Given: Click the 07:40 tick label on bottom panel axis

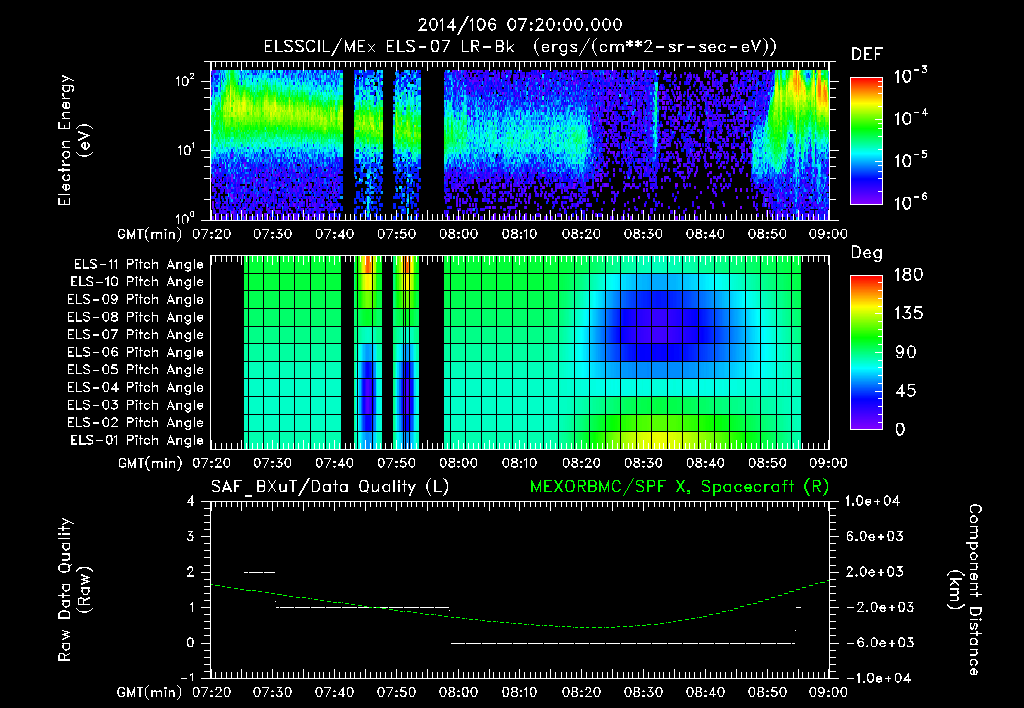Looking at the screenshot, I should pos(334,692).
